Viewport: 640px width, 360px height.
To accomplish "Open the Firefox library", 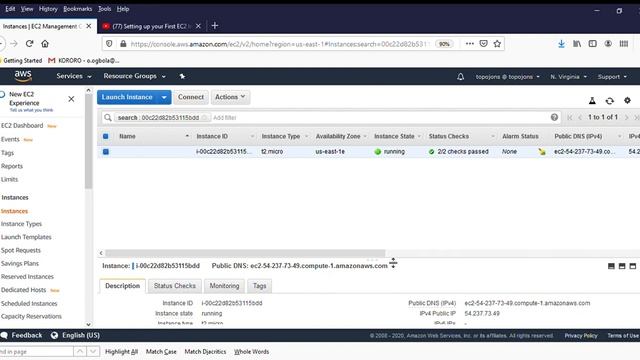I will point(577,44).
